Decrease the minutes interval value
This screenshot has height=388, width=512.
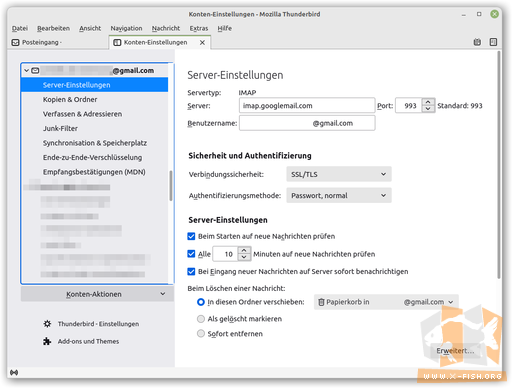[244, 257]
